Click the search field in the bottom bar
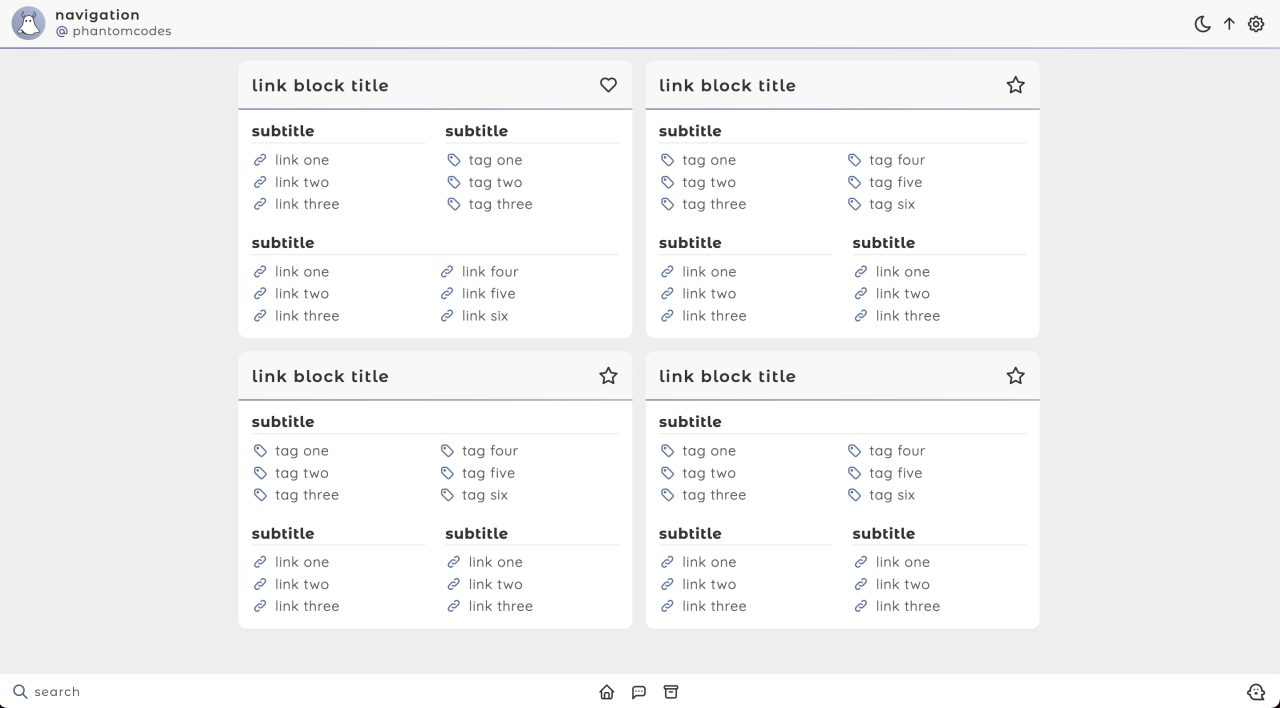 (x=57, y=692)
